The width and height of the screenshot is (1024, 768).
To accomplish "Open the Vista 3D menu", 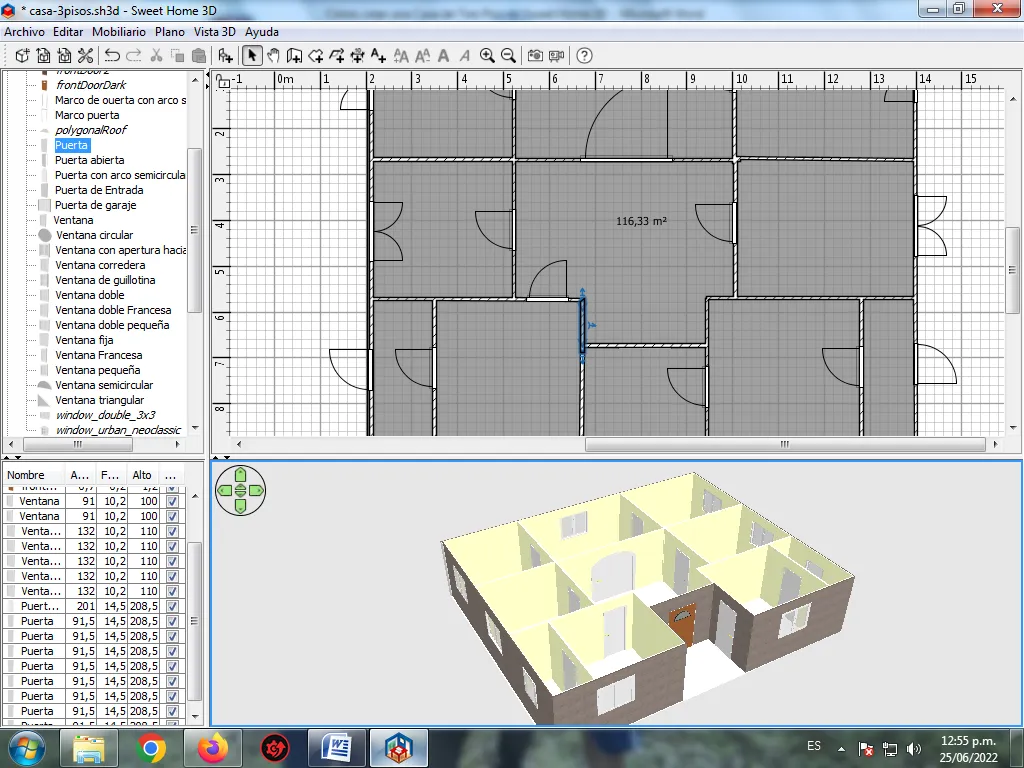I will point(215,31).
